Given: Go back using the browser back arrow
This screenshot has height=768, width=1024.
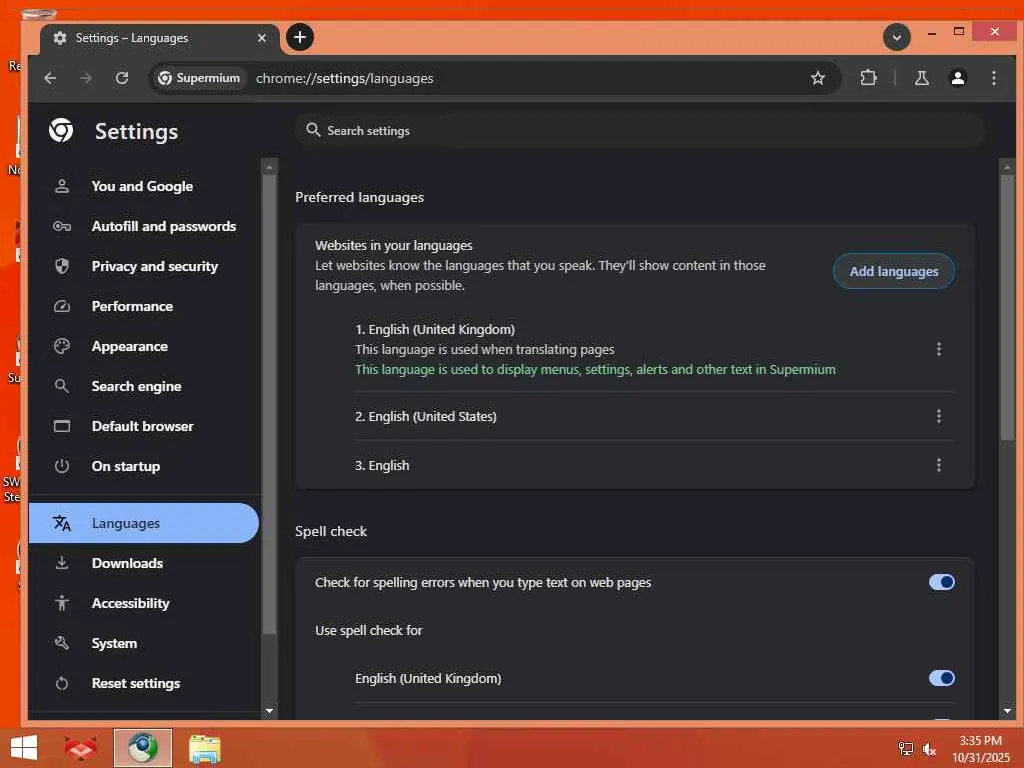Looking at the screenshot, I should pos(50,78).
